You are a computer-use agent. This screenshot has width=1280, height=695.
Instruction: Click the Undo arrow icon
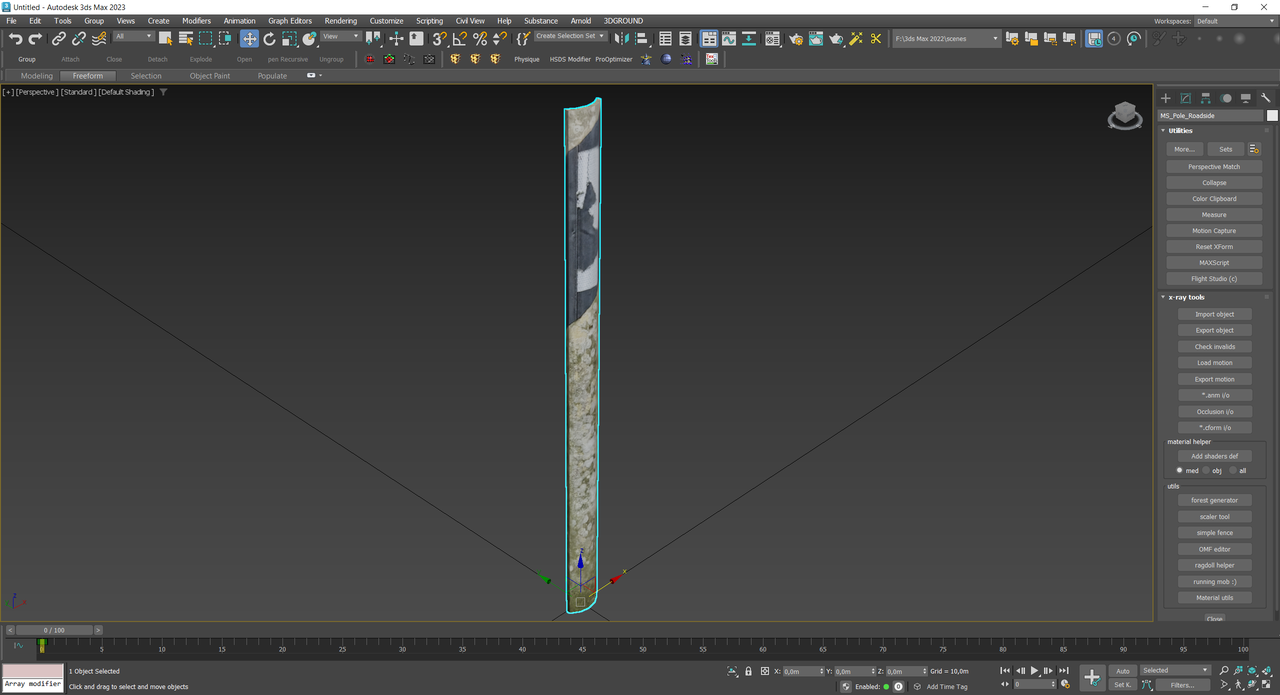tap(15, 39)
